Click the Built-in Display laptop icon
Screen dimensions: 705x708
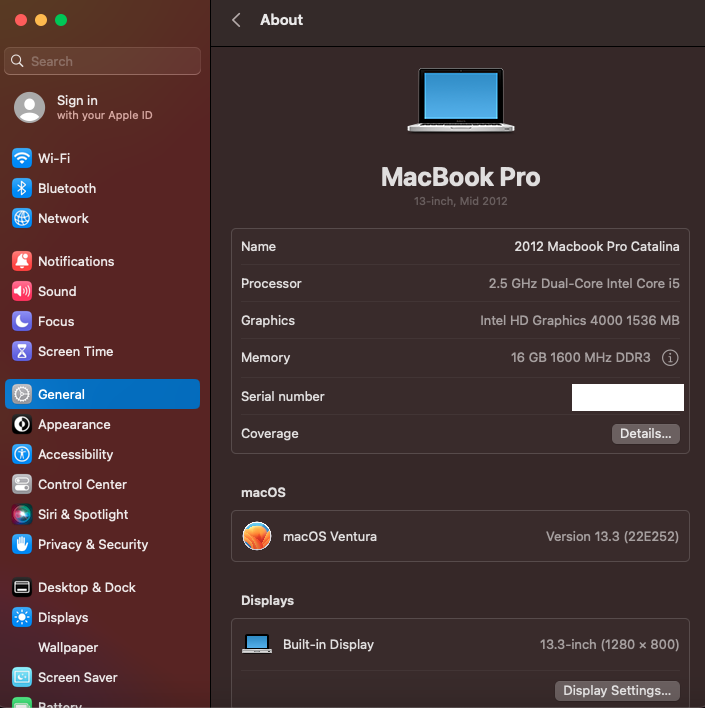[x=257, y=644]
